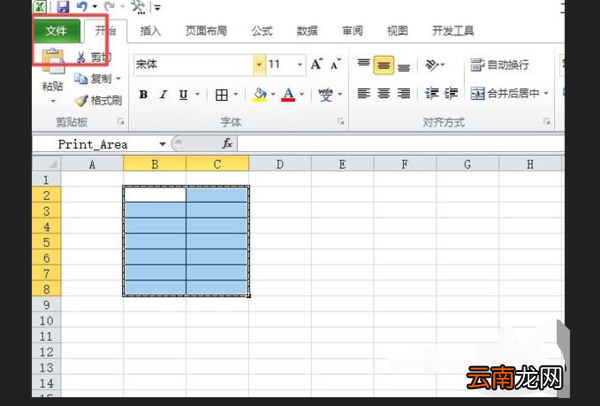Click the 粘贴 paste clipboard icon

point(53,61)
